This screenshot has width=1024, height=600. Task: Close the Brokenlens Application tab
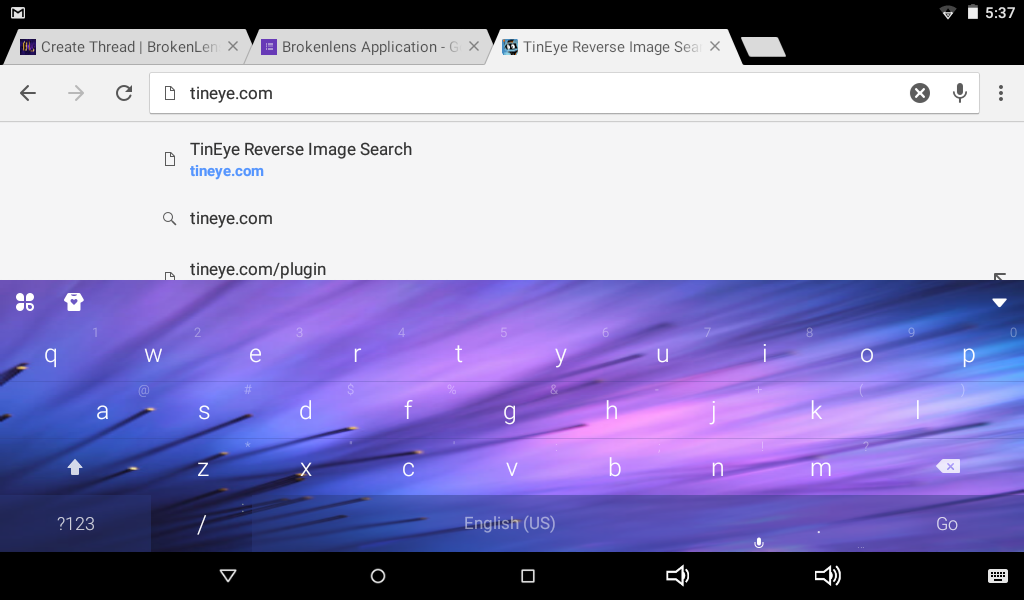click(474, 46)
